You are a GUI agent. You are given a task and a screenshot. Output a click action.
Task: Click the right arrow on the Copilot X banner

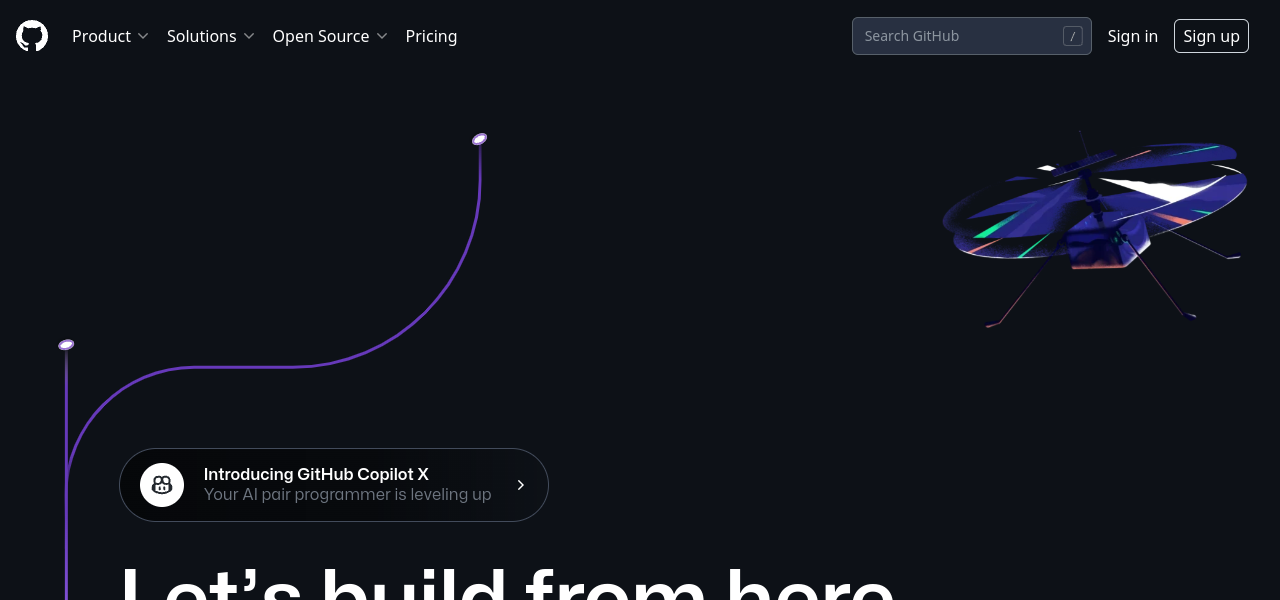click(521, 485)
